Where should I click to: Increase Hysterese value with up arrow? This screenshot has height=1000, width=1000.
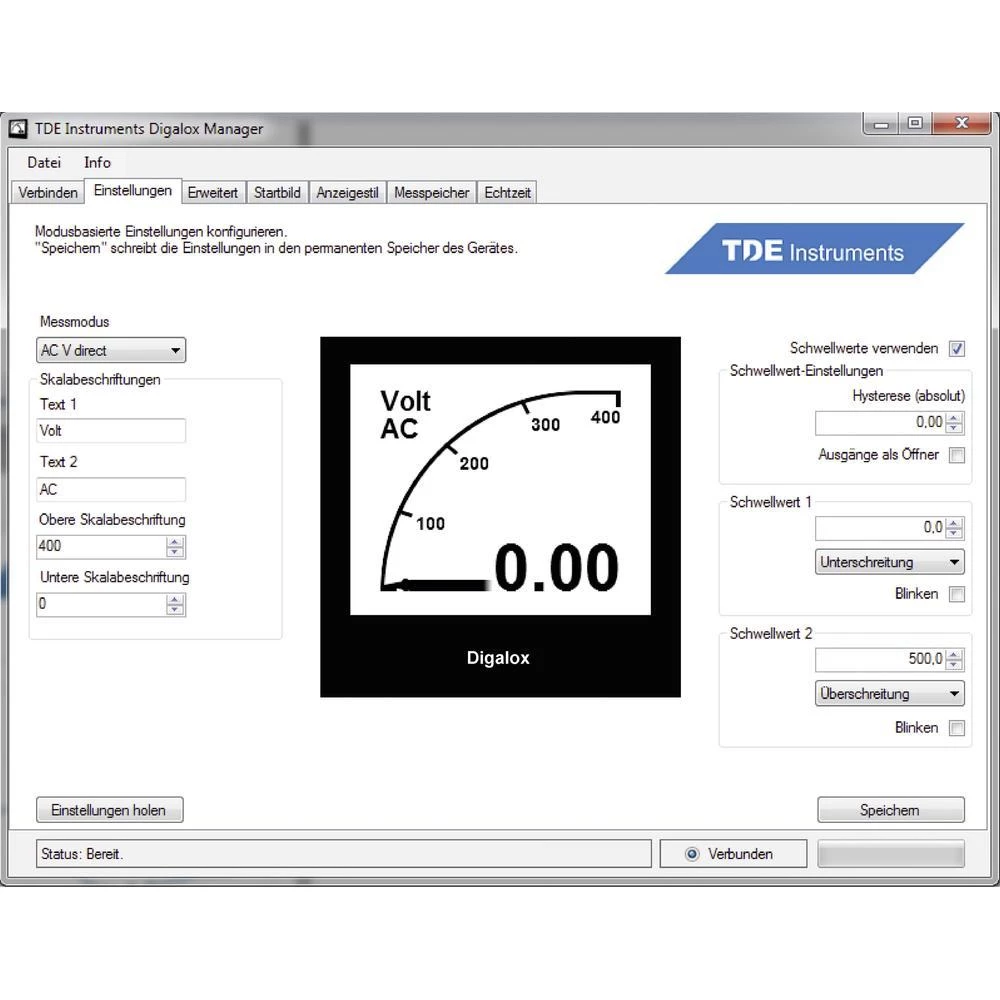tap(954, 417)
